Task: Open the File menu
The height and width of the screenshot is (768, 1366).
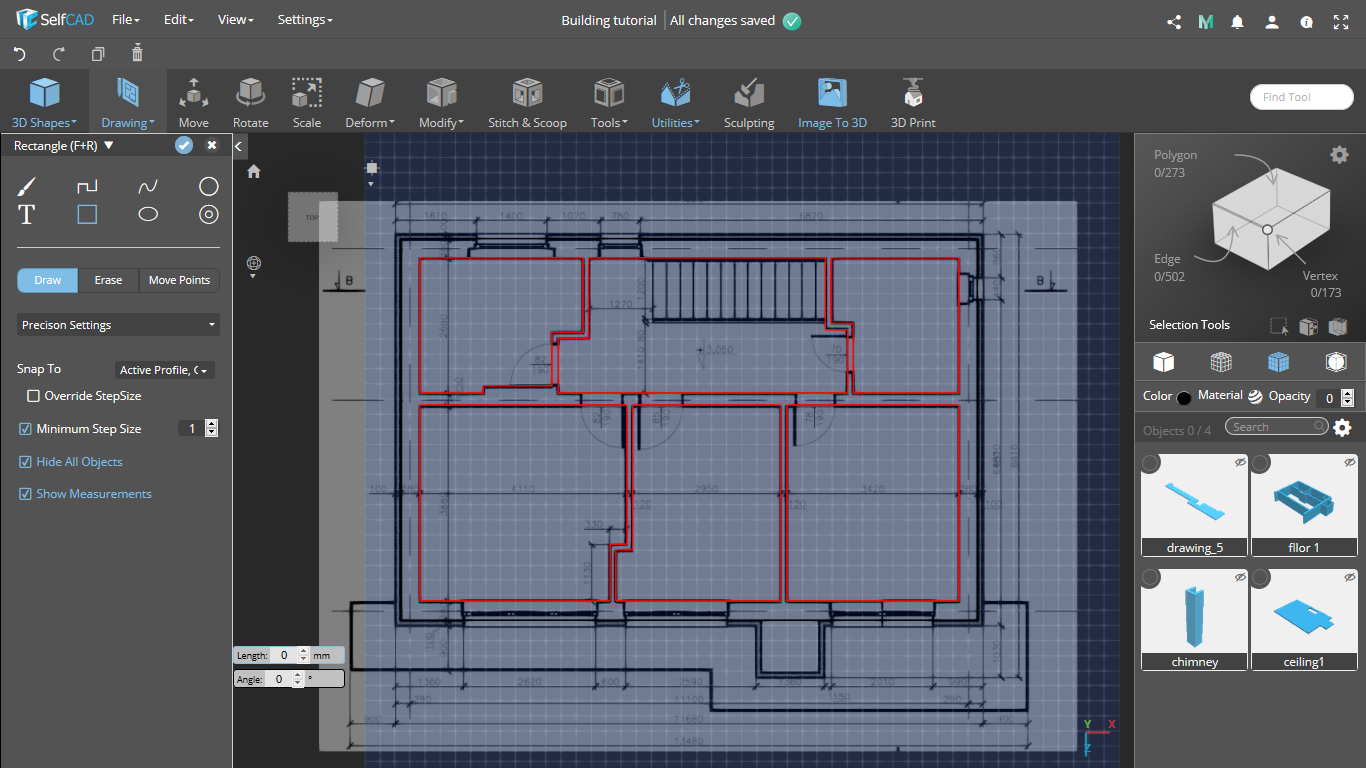Action: coord(126,20)
